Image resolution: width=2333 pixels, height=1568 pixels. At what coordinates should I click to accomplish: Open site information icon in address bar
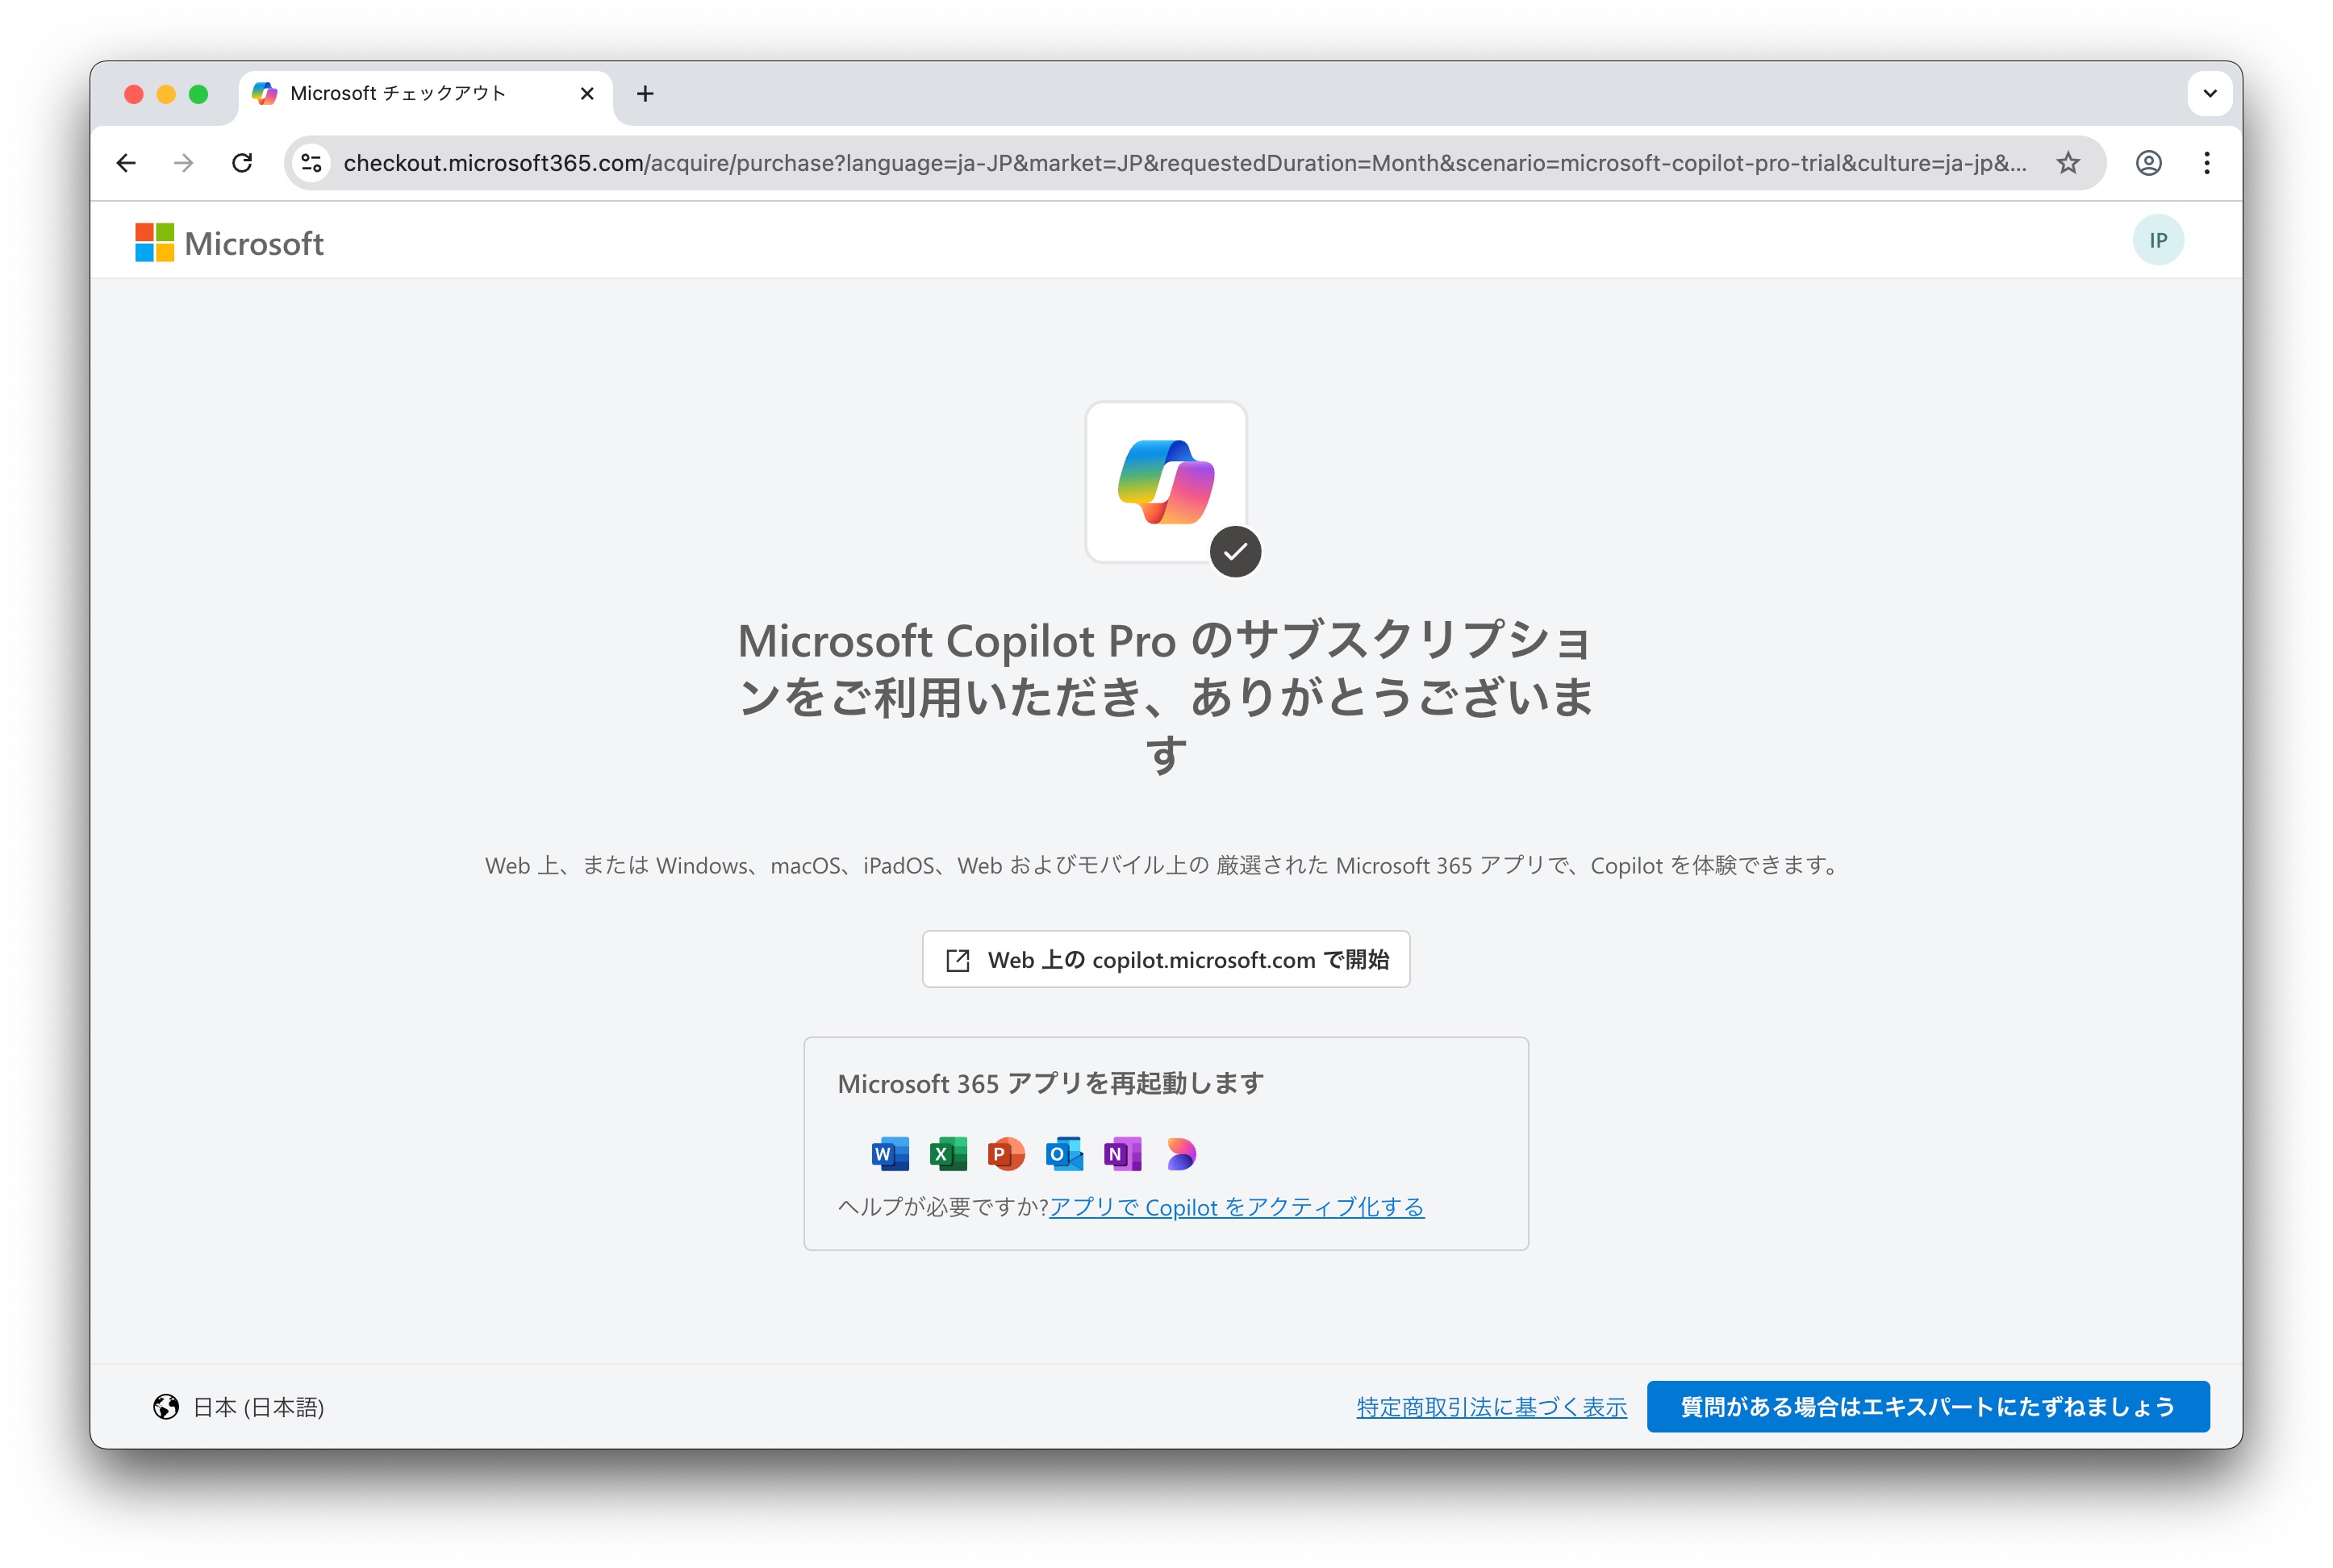312,163
